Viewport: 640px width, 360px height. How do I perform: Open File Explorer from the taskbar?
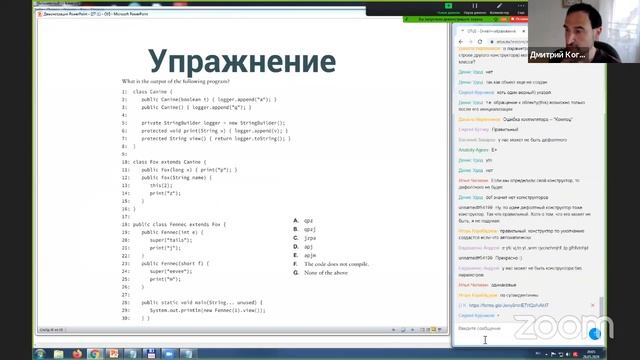(58, 353)
